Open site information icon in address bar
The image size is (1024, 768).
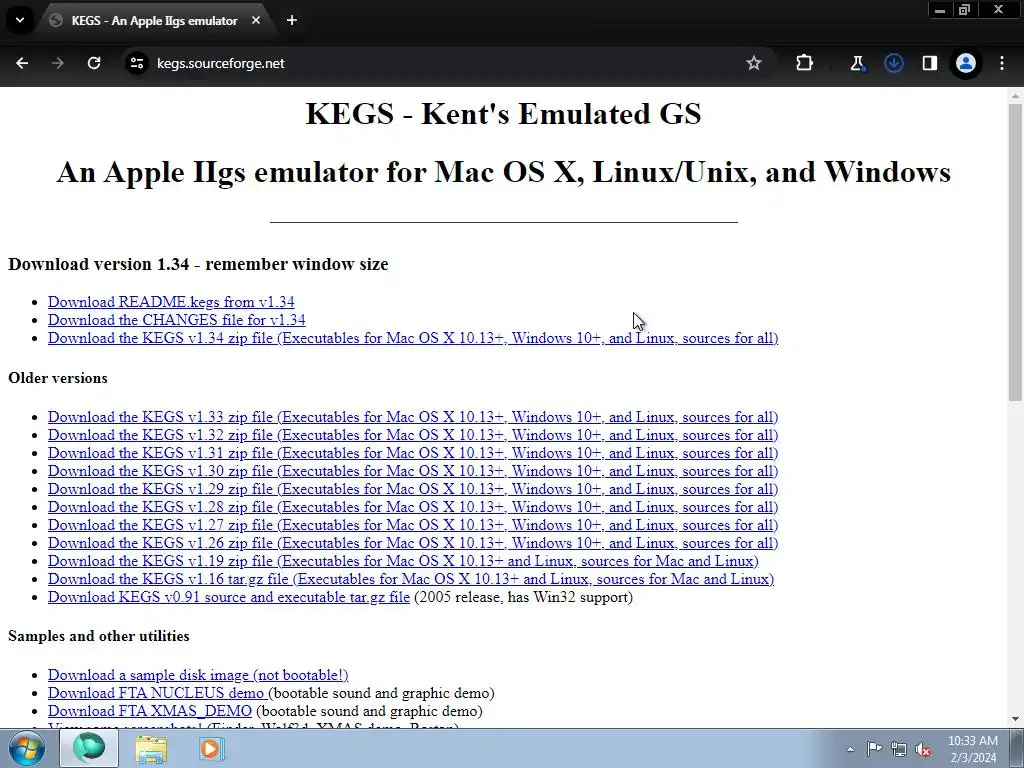pos(136,63)
